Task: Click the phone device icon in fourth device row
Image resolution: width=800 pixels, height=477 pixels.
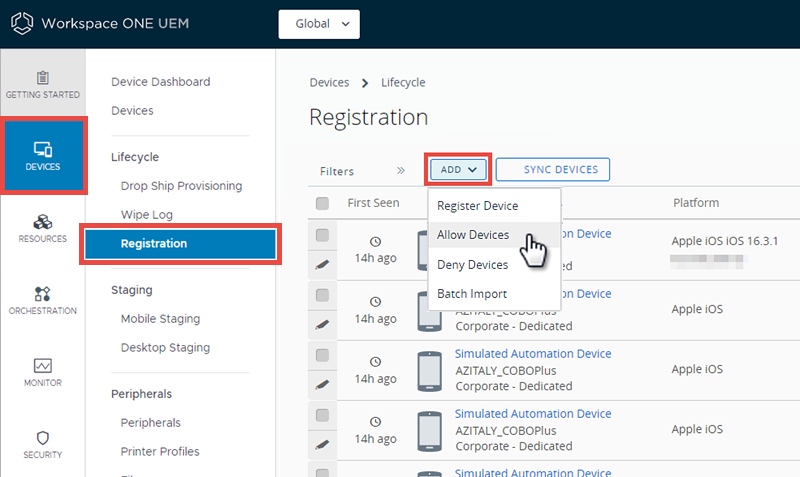Action: point(430,431)
